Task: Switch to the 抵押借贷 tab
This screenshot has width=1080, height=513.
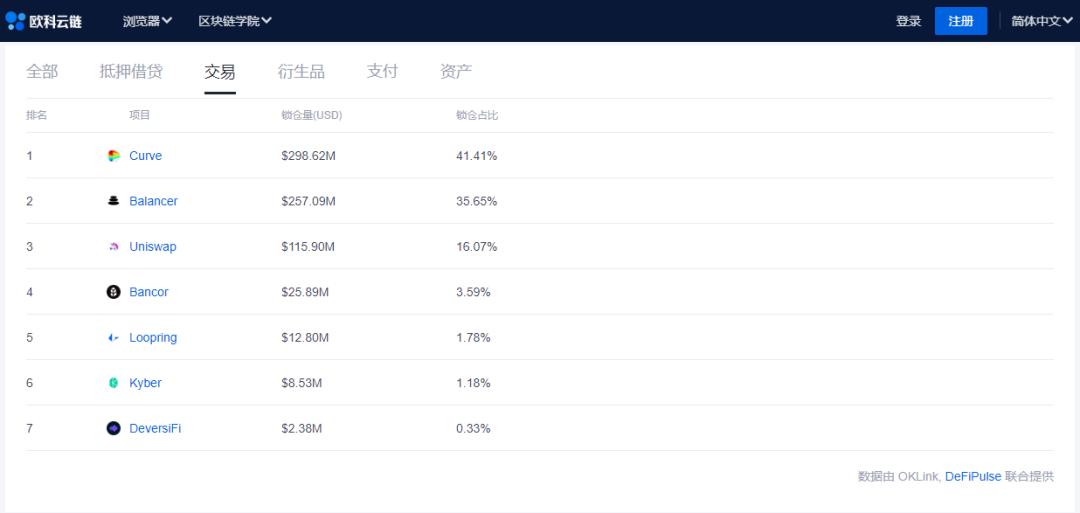Action: pos(131,72)
